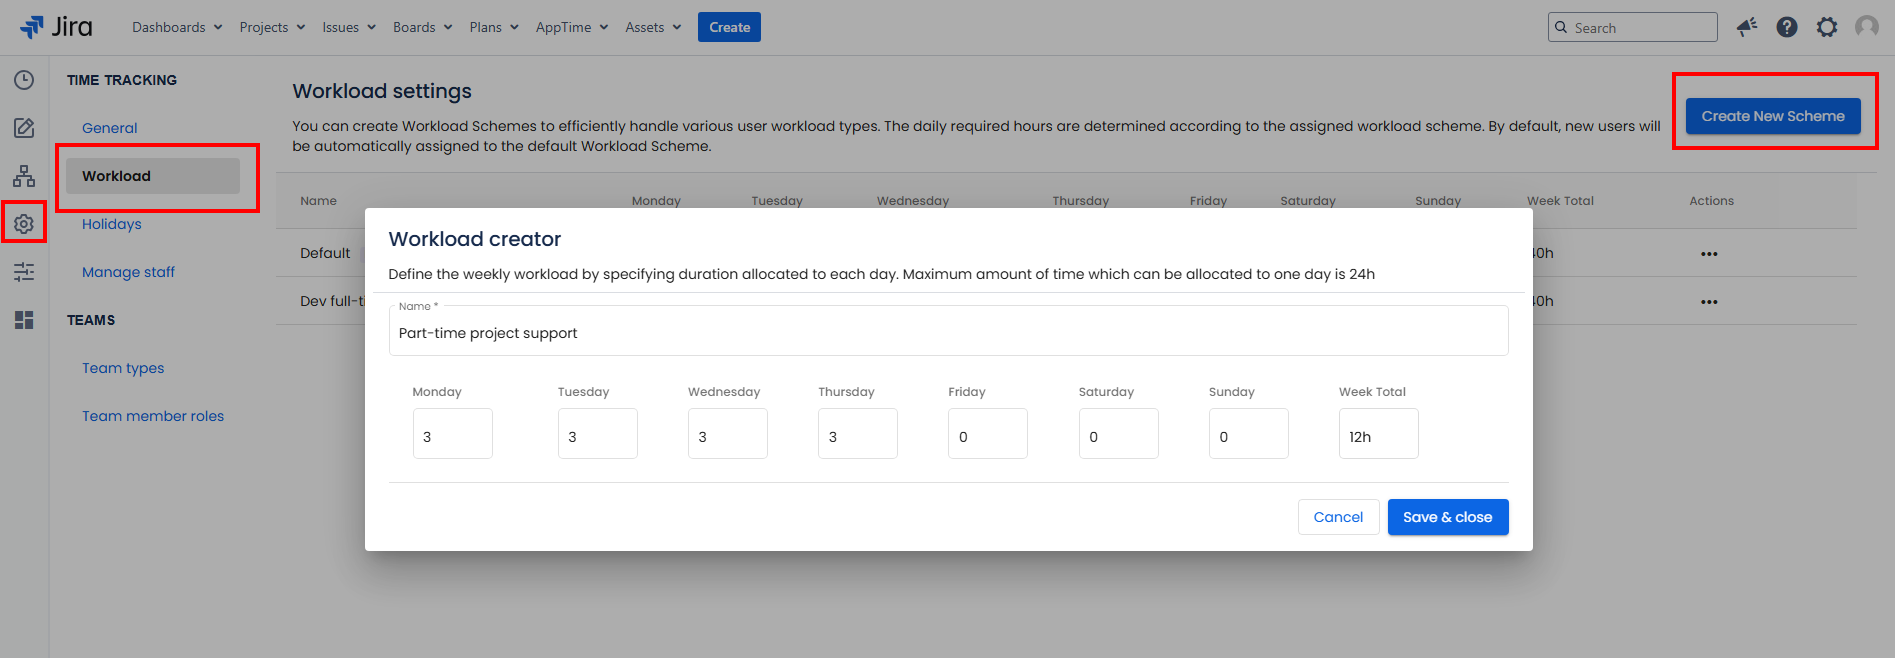1895x658 pixels.
Task: Click the edit pencil sidebar icon
Action: (24, 128)
